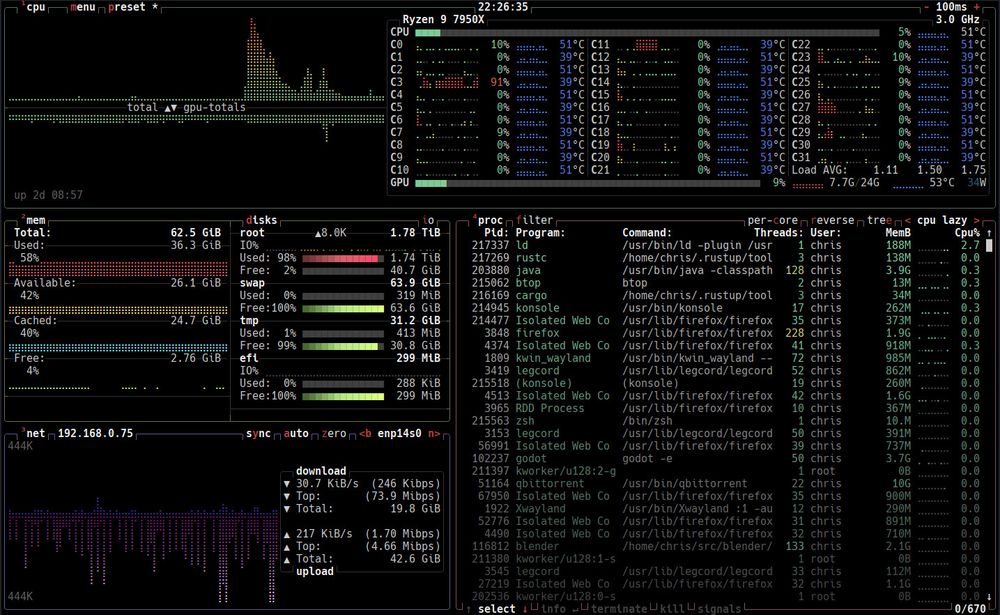Click the cpu lazy sort selector
Viewport: 1000px width, 615px height.
click(x=942, y=220)
